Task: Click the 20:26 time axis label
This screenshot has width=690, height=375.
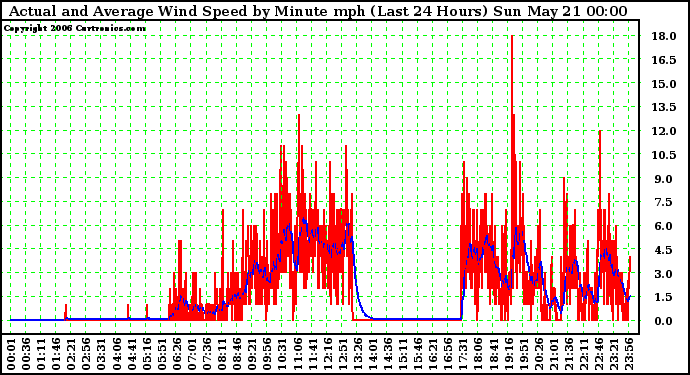Action: [538, 354]
